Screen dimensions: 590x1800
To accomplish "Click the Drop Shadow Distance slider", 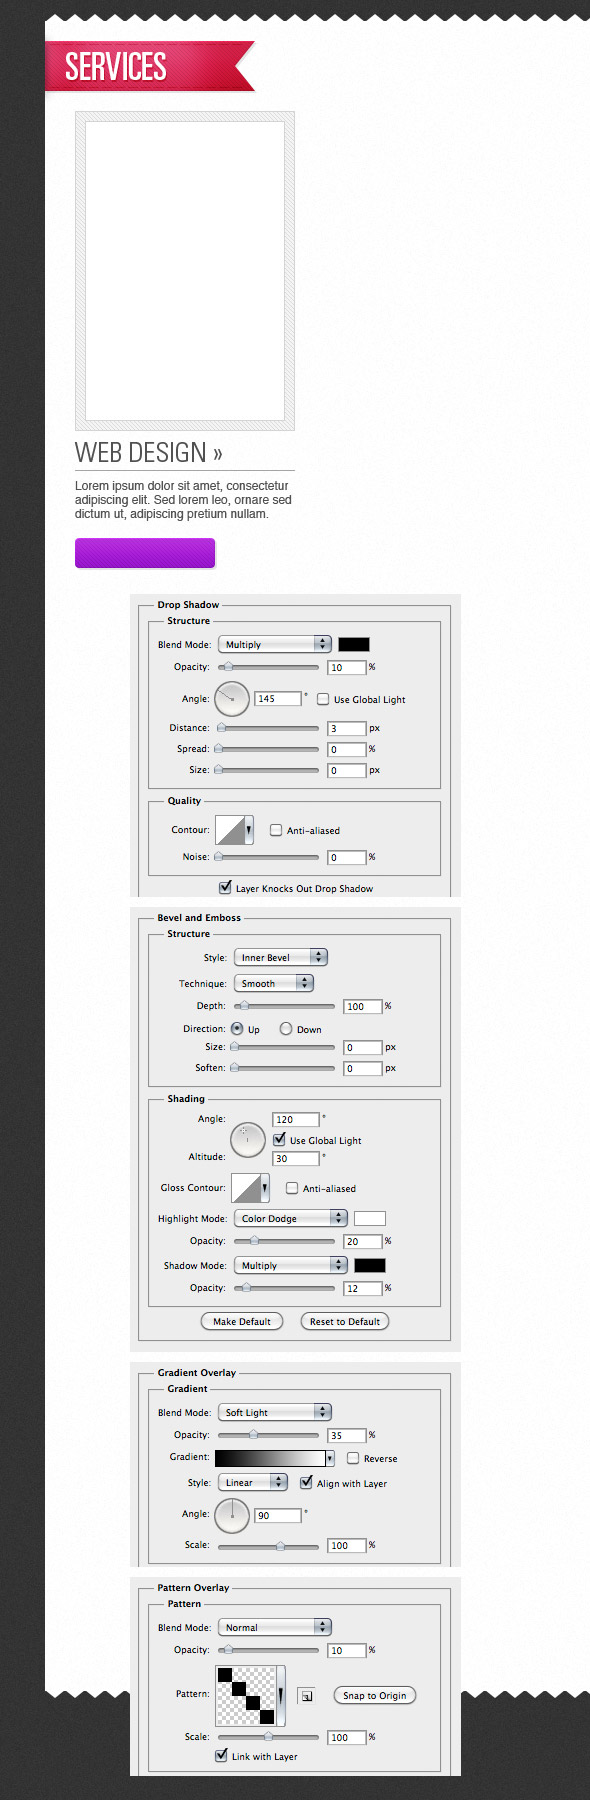I will click(x=268, y=728).
